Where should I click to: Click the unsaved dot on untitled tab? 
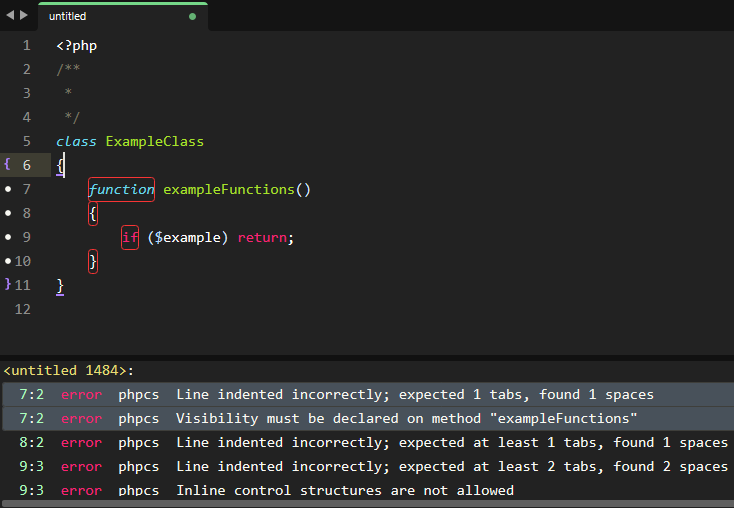[192, 16]
